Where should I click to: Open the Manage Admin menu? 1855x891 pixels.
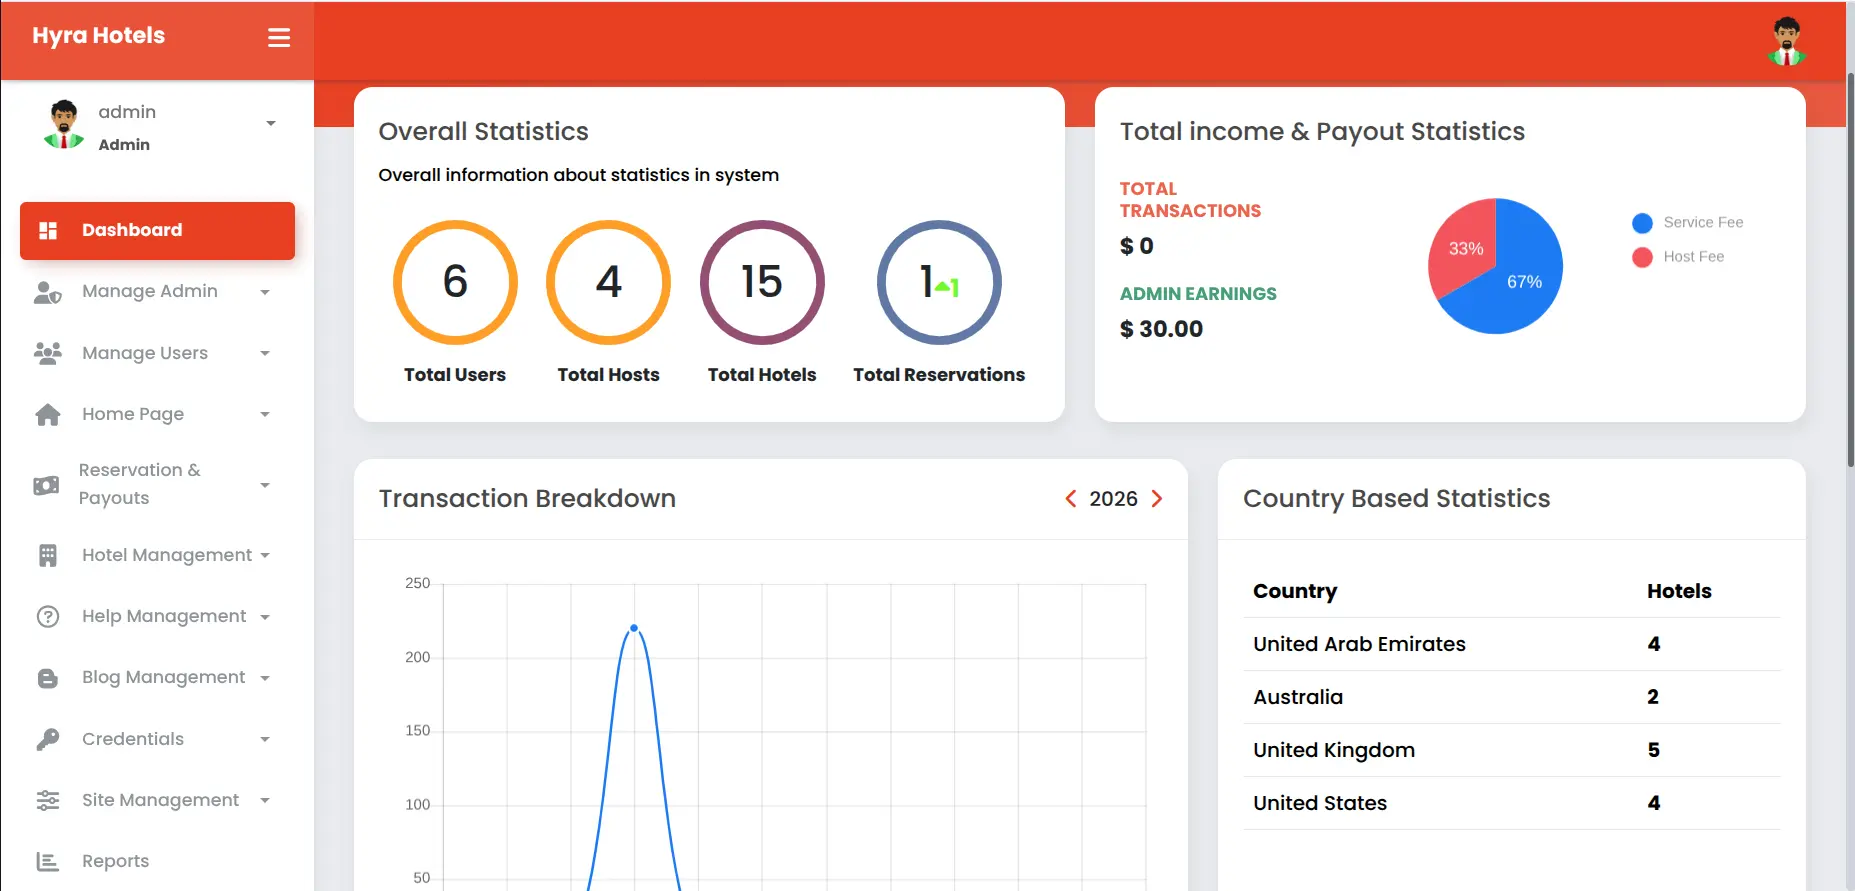coord(157,292)
